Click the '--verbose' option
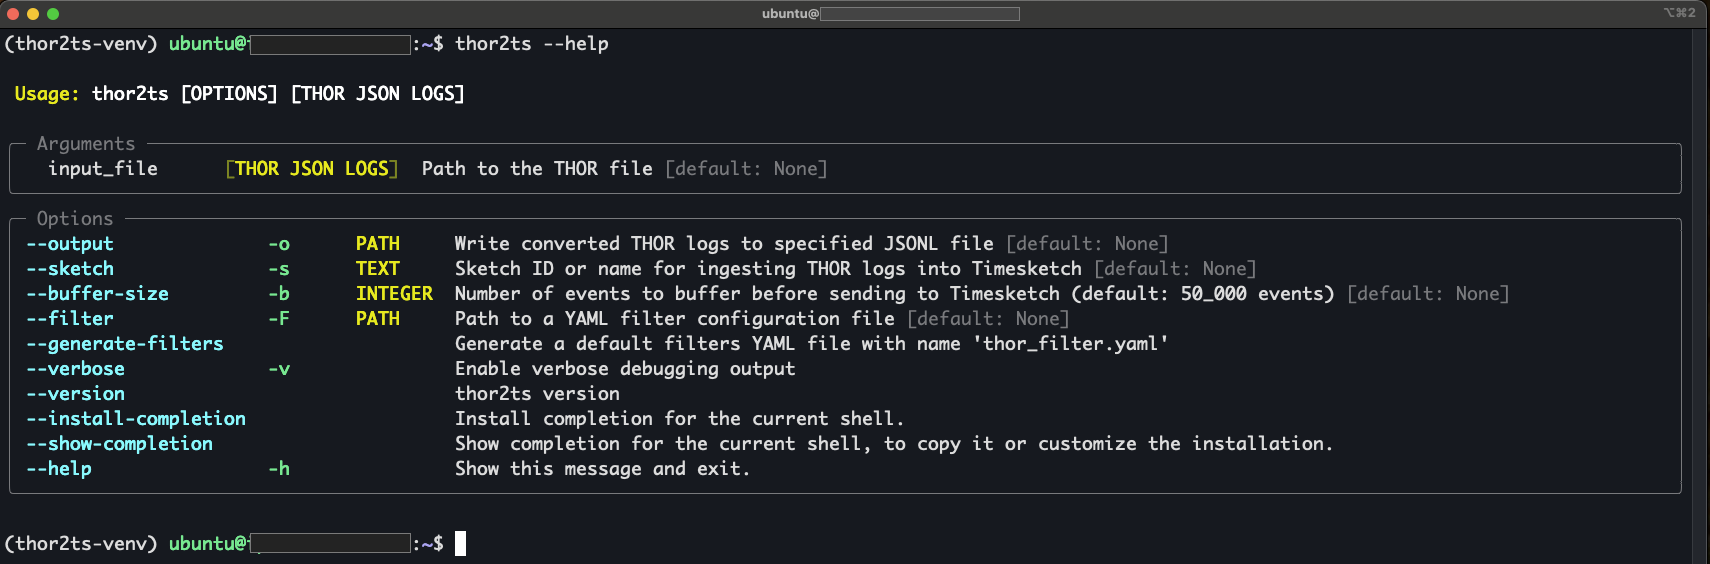Screen dimensions: 1710x564 (x=75, y=369)
